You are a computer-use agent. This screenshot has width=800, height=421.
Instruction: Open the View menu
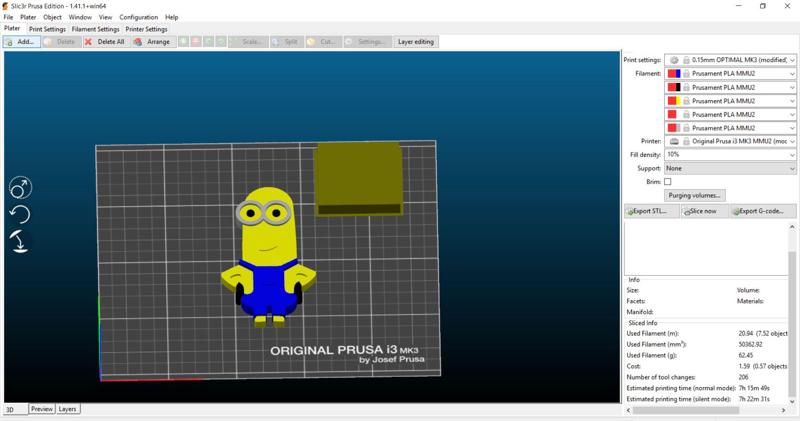[x=105, y=17]
